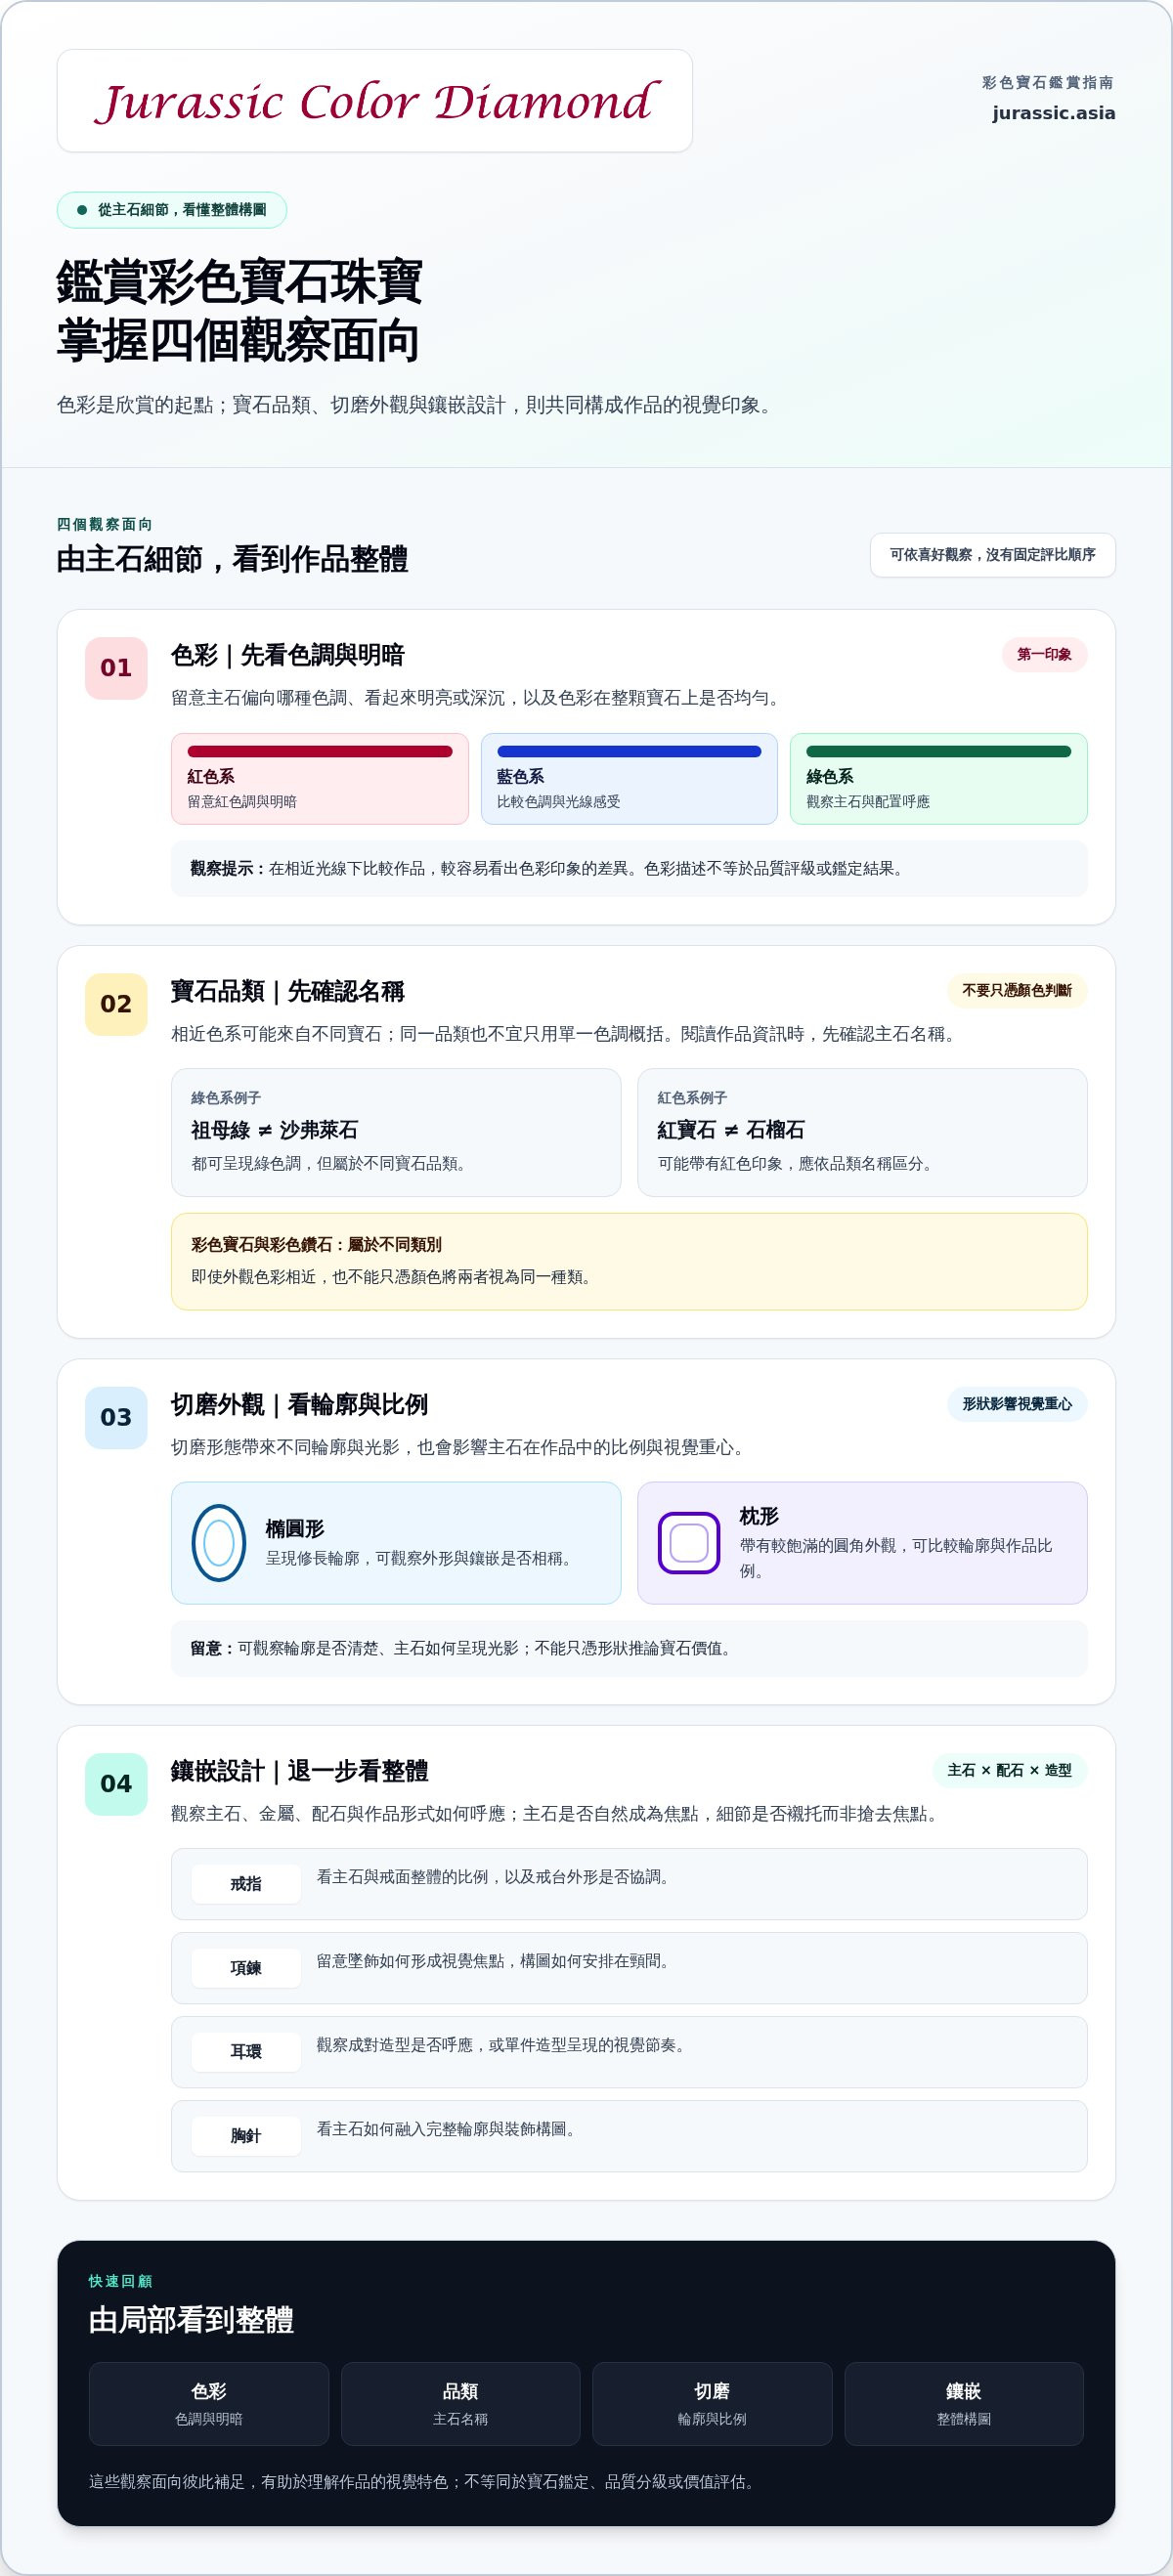Click the 可依喜好觀察，沒有固定評比順序 note

pyautogui.click(x=992, y=555)
